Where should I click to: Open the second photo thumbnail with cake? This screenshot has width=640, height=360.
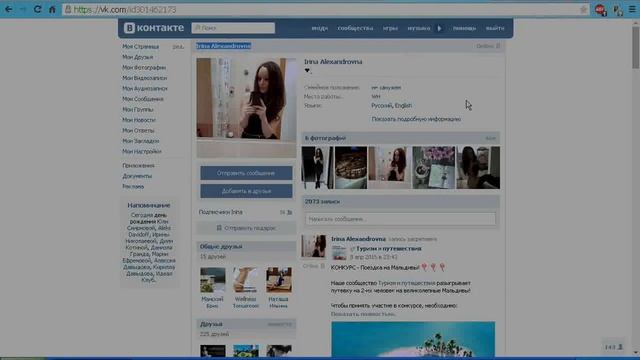point(351,167)
